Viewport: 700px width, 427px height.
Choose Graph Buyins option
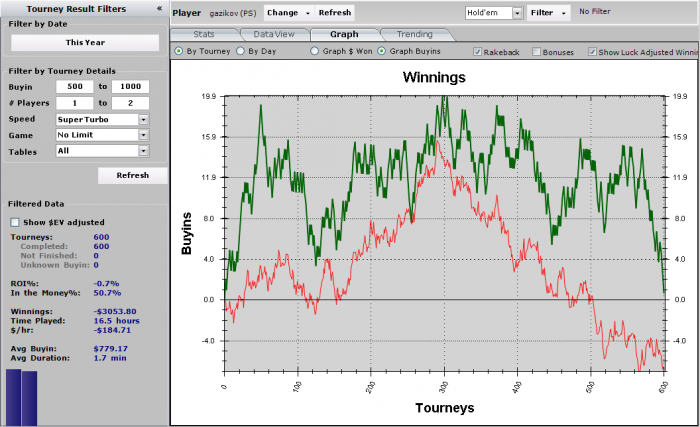(x=382, y=51)
